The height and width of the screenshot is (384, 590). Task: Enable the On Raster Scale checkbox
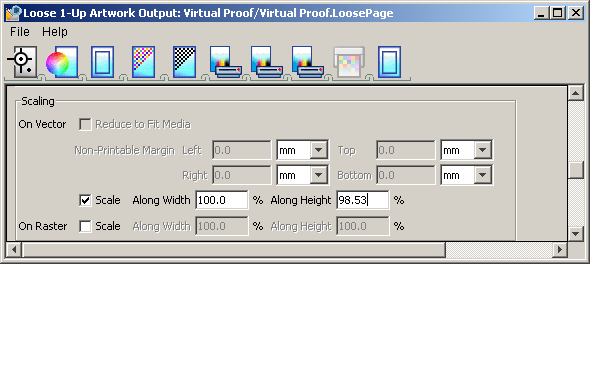85,226
